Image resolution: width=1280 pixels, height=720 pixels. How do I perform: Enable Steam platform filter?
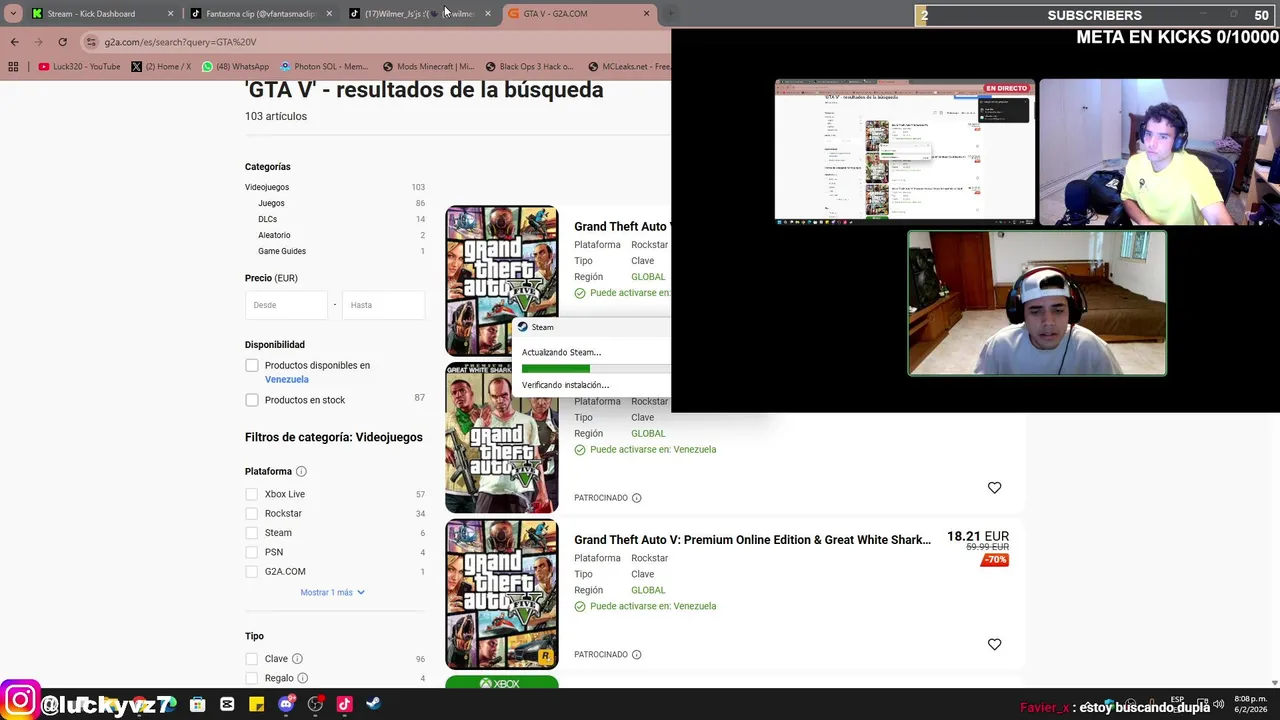tap(252, 533)
